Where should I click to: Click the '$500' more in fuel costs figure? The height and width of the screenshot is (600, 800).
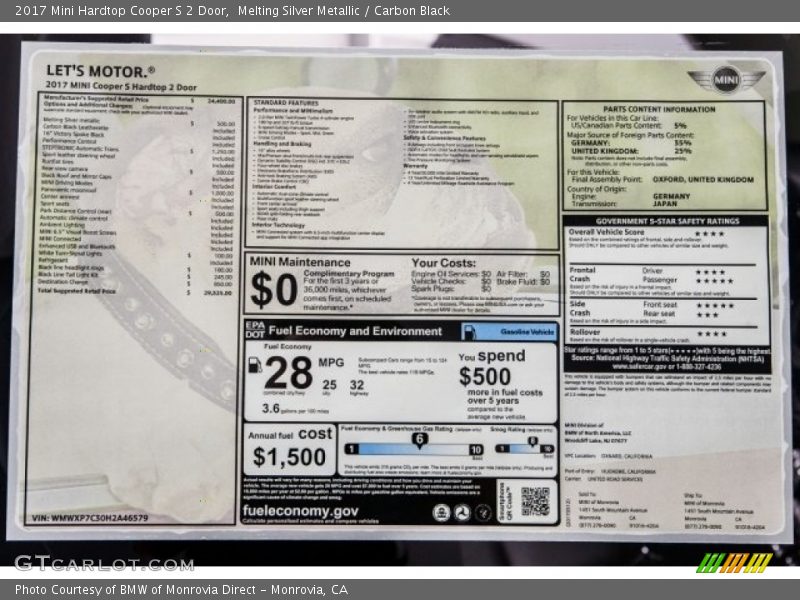click(x=485, y=377)
